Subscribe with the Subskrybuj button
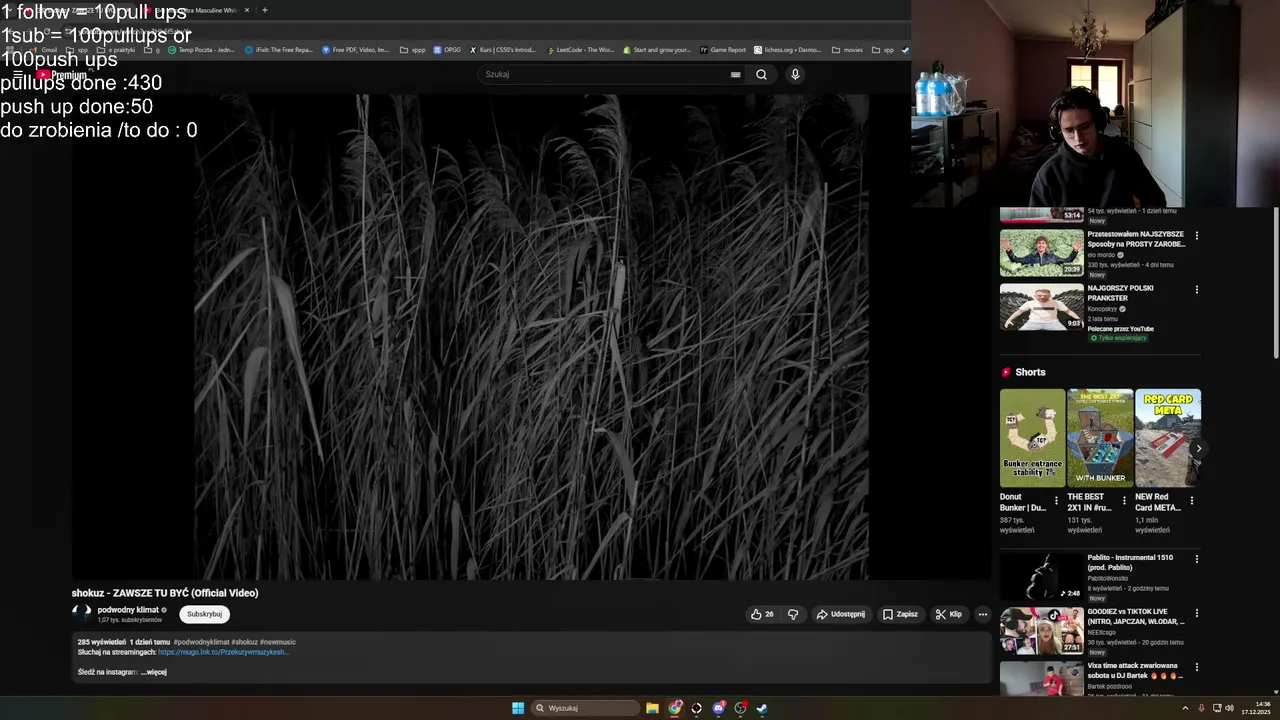This screenshot has height=720, width=1280. (x=205, y=614)
